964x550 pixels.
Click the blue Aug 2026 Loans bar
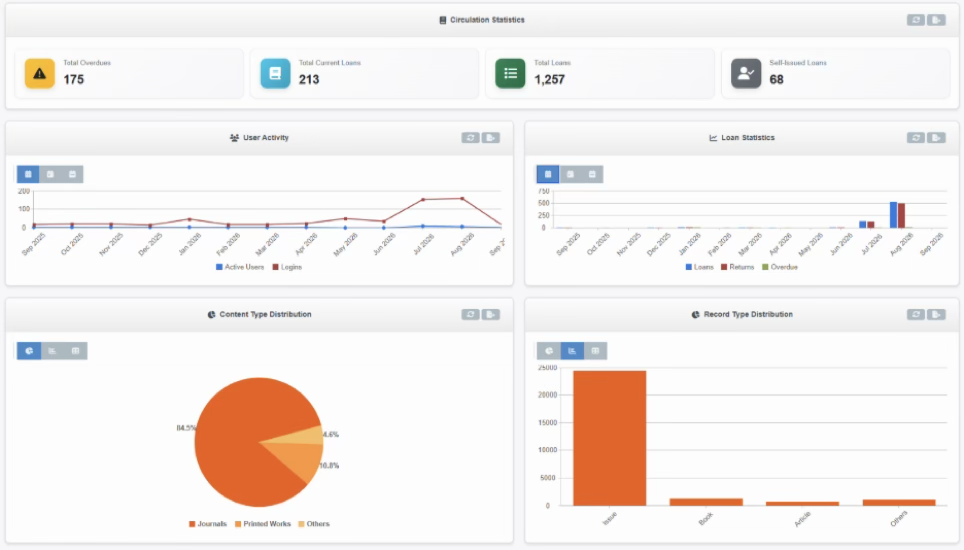[x=893, y=215]
